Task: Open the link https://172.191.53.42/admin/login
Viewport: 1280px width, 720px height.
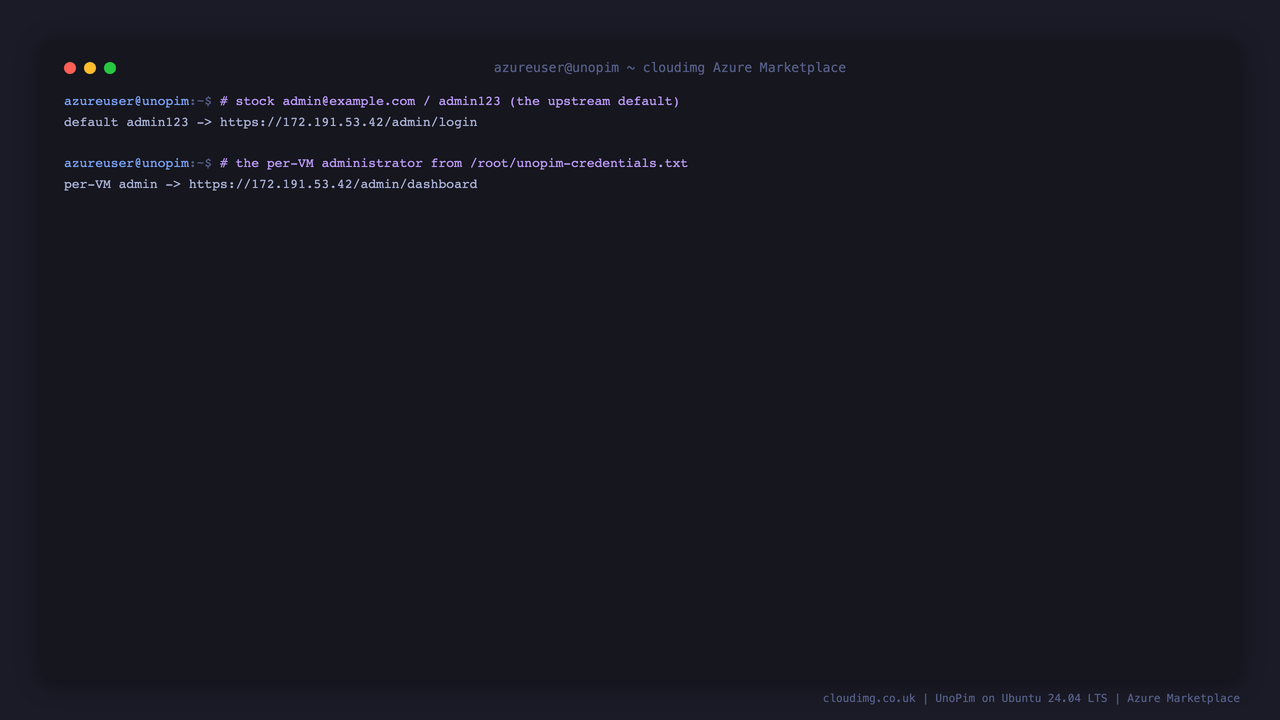Action: click(x=349, y=122)
